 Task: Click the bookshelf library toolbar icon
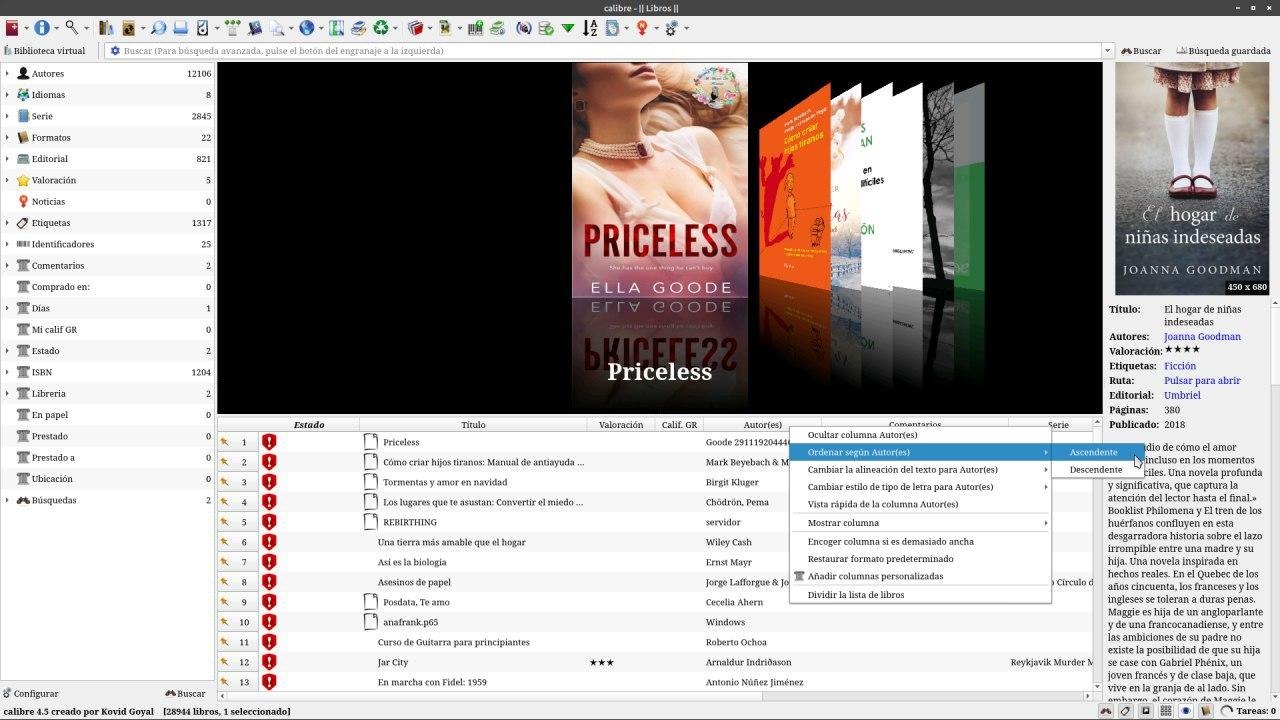coord(106,28)
